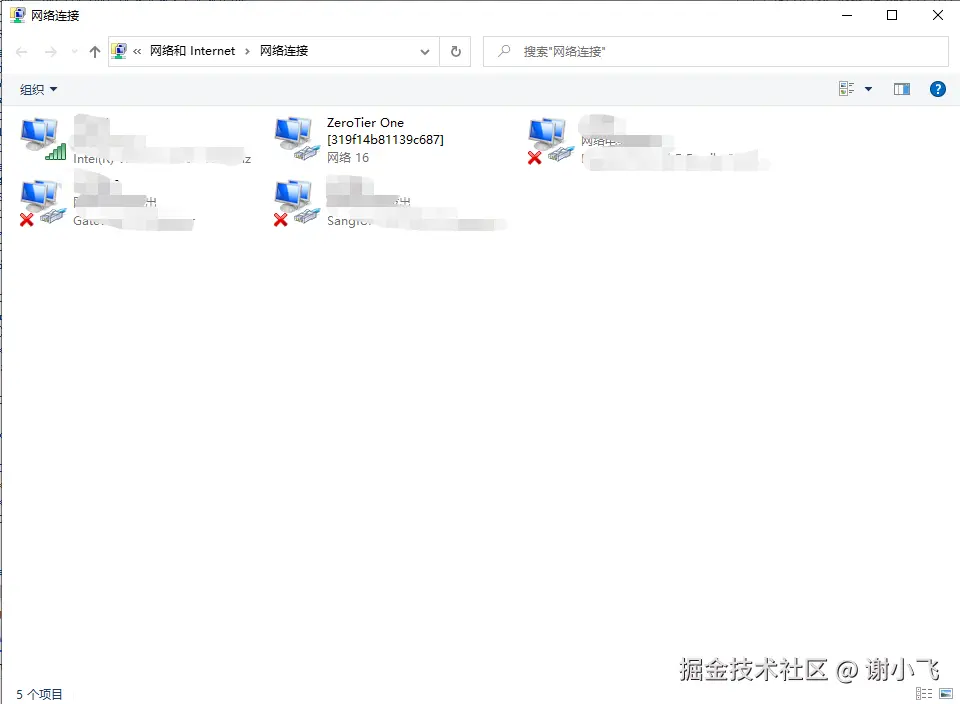
Task: Switch the view layout using the views icon
Action: pos(844,89)
